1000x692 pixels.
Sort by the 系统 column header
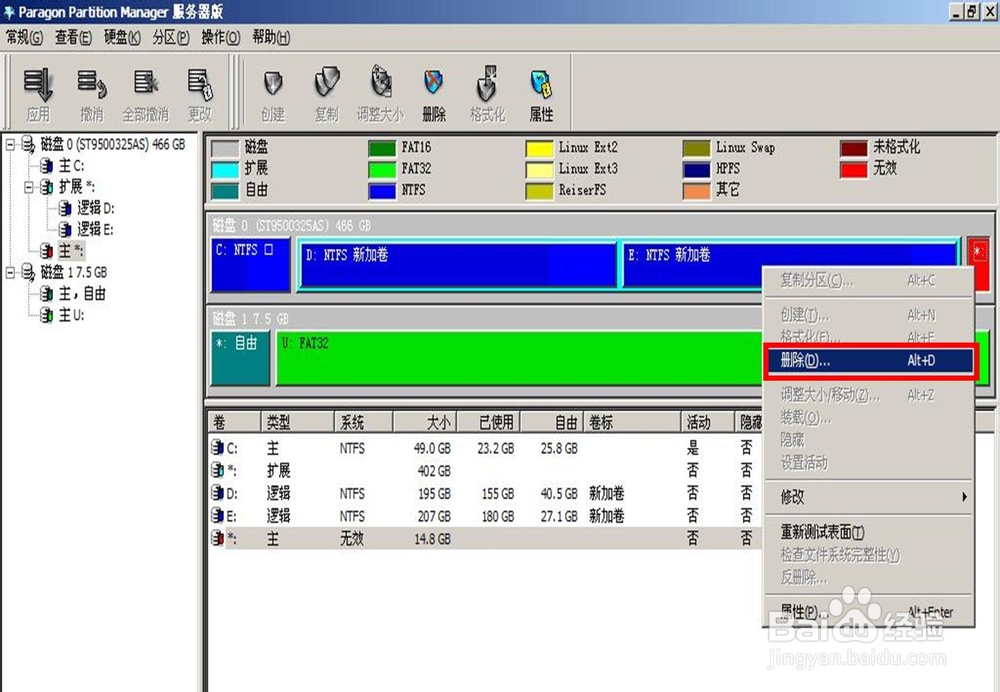coord(364,422)
